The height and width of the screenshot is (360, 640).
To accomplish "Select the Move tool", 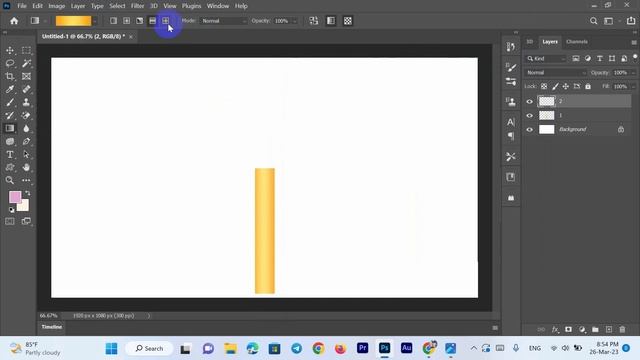I will pos(10,50).
